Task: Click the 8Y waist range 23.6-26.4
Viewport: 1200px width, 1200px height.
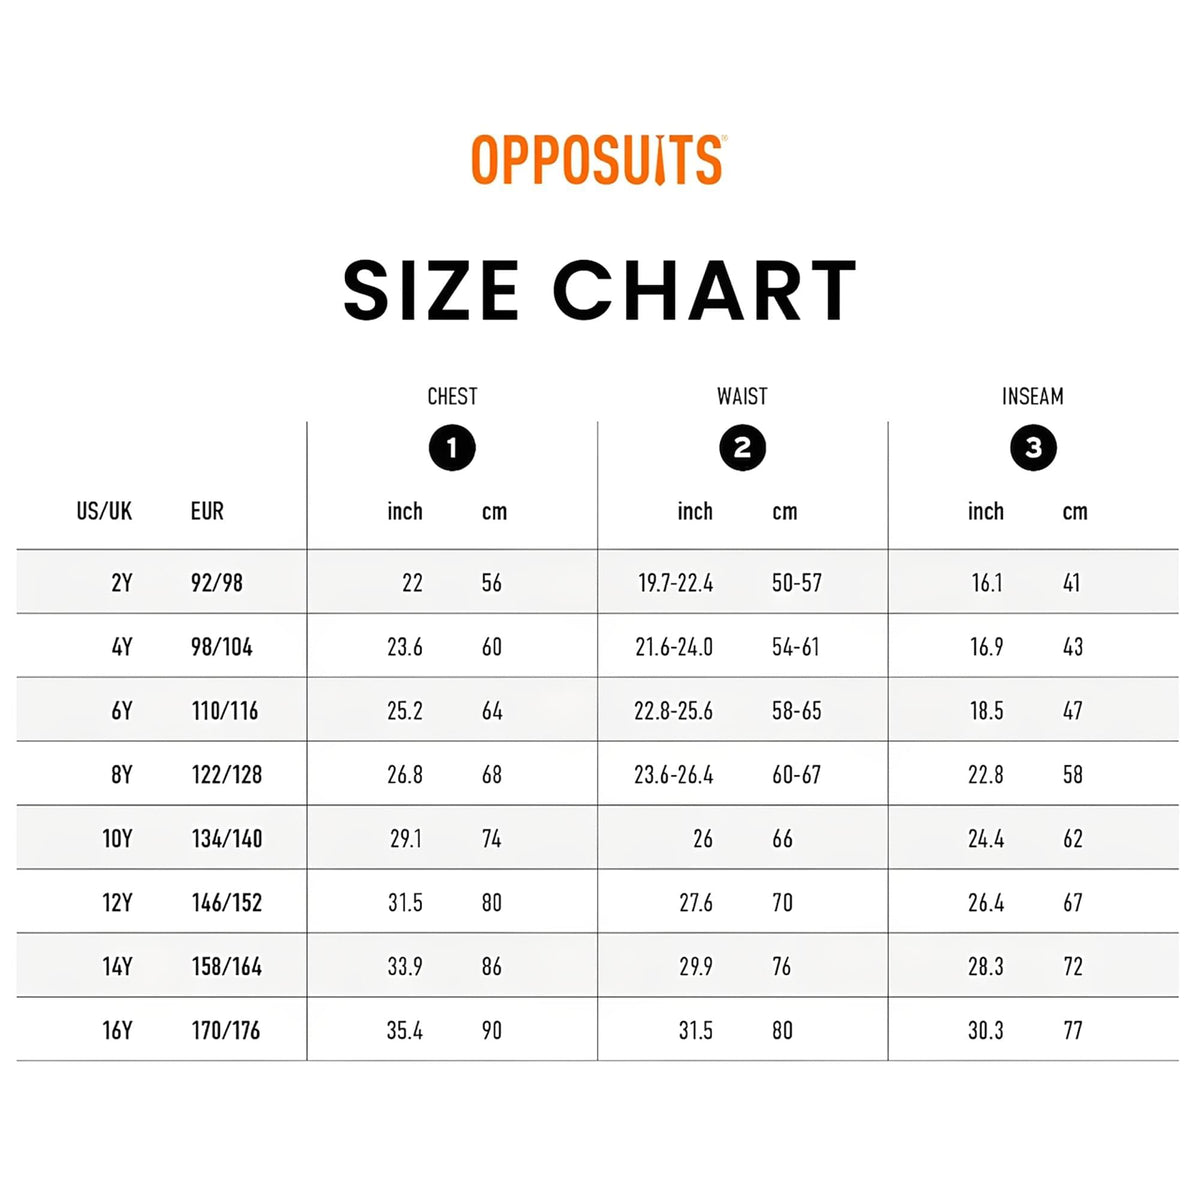Action: tap(674, 775)
